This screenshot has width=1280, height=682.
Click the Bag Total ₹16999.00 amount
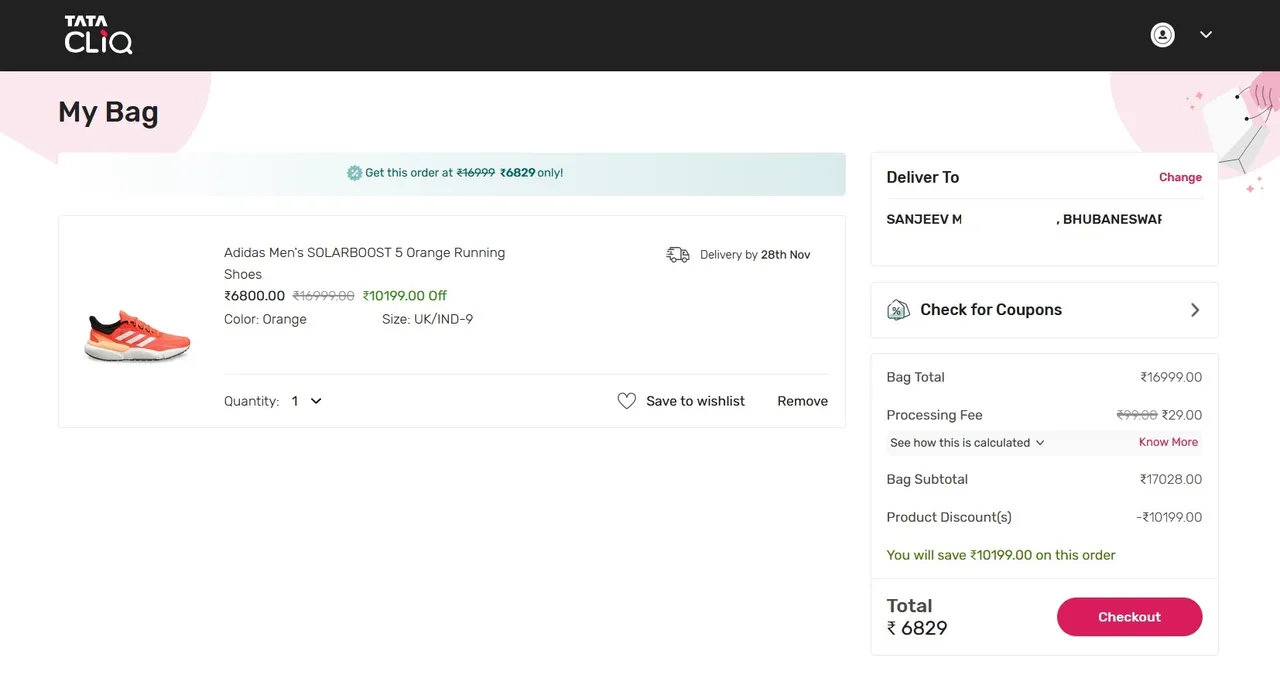pos(1171,377)
